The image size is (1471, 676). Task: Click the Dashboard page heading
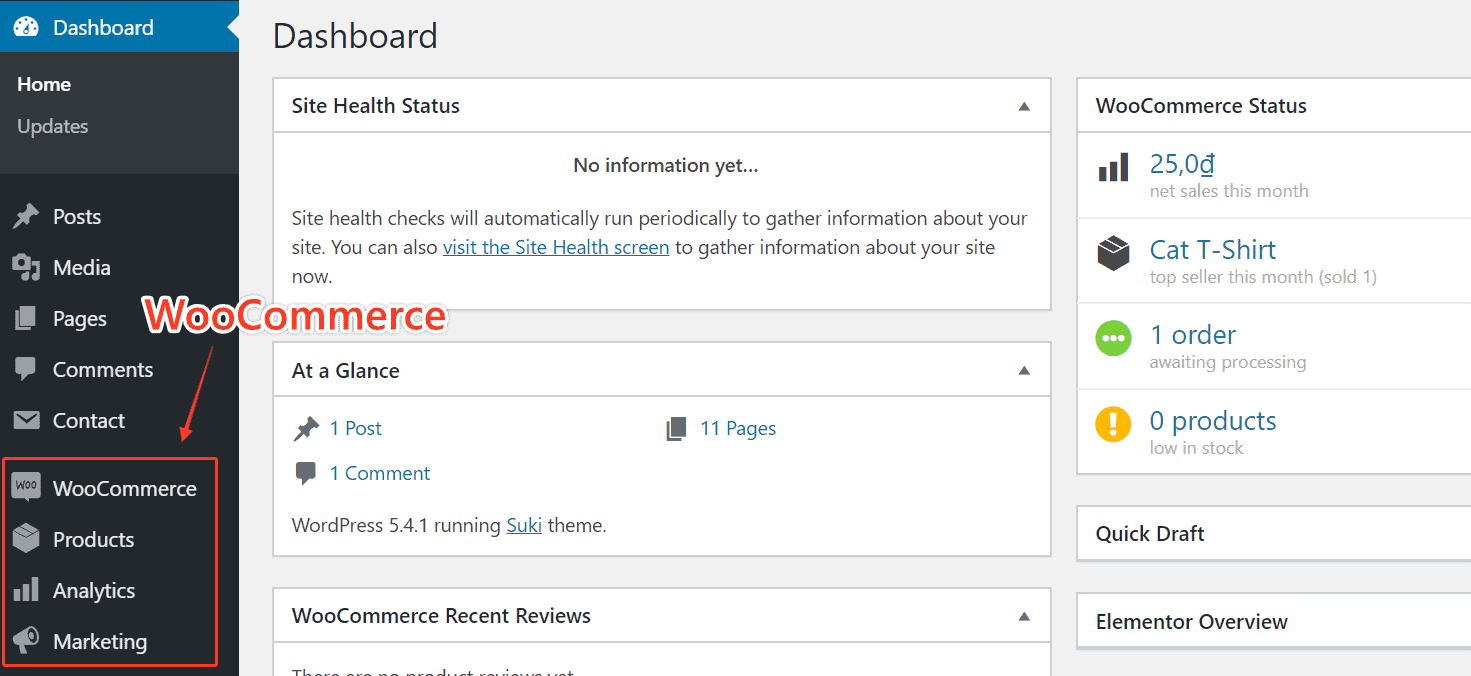click(x=355, y=36)
